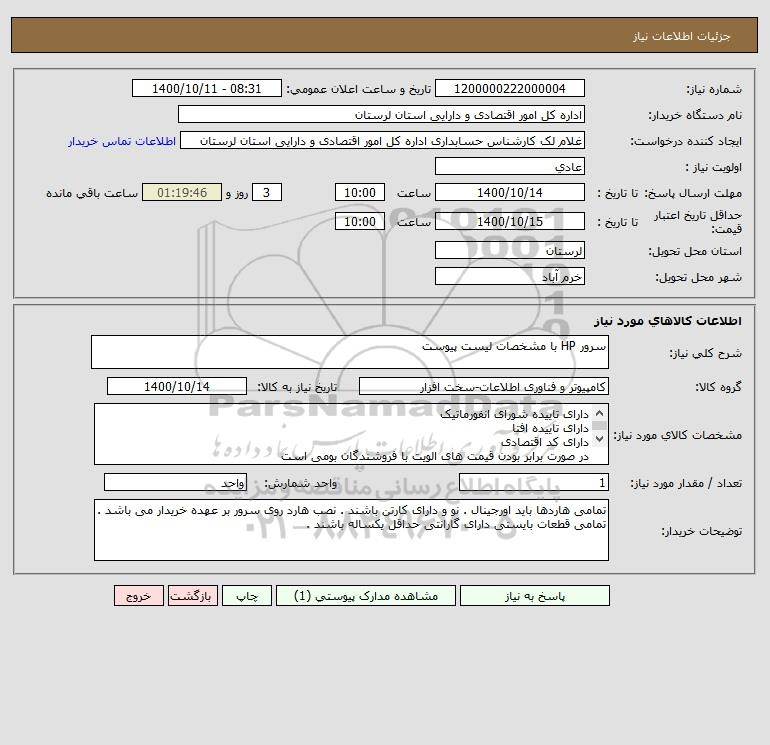The height and width of the screenshot is (745, 770).
Task: Click the response deadline hour 10:00 field
Action: pyautogui.click(x=360, y=193)
